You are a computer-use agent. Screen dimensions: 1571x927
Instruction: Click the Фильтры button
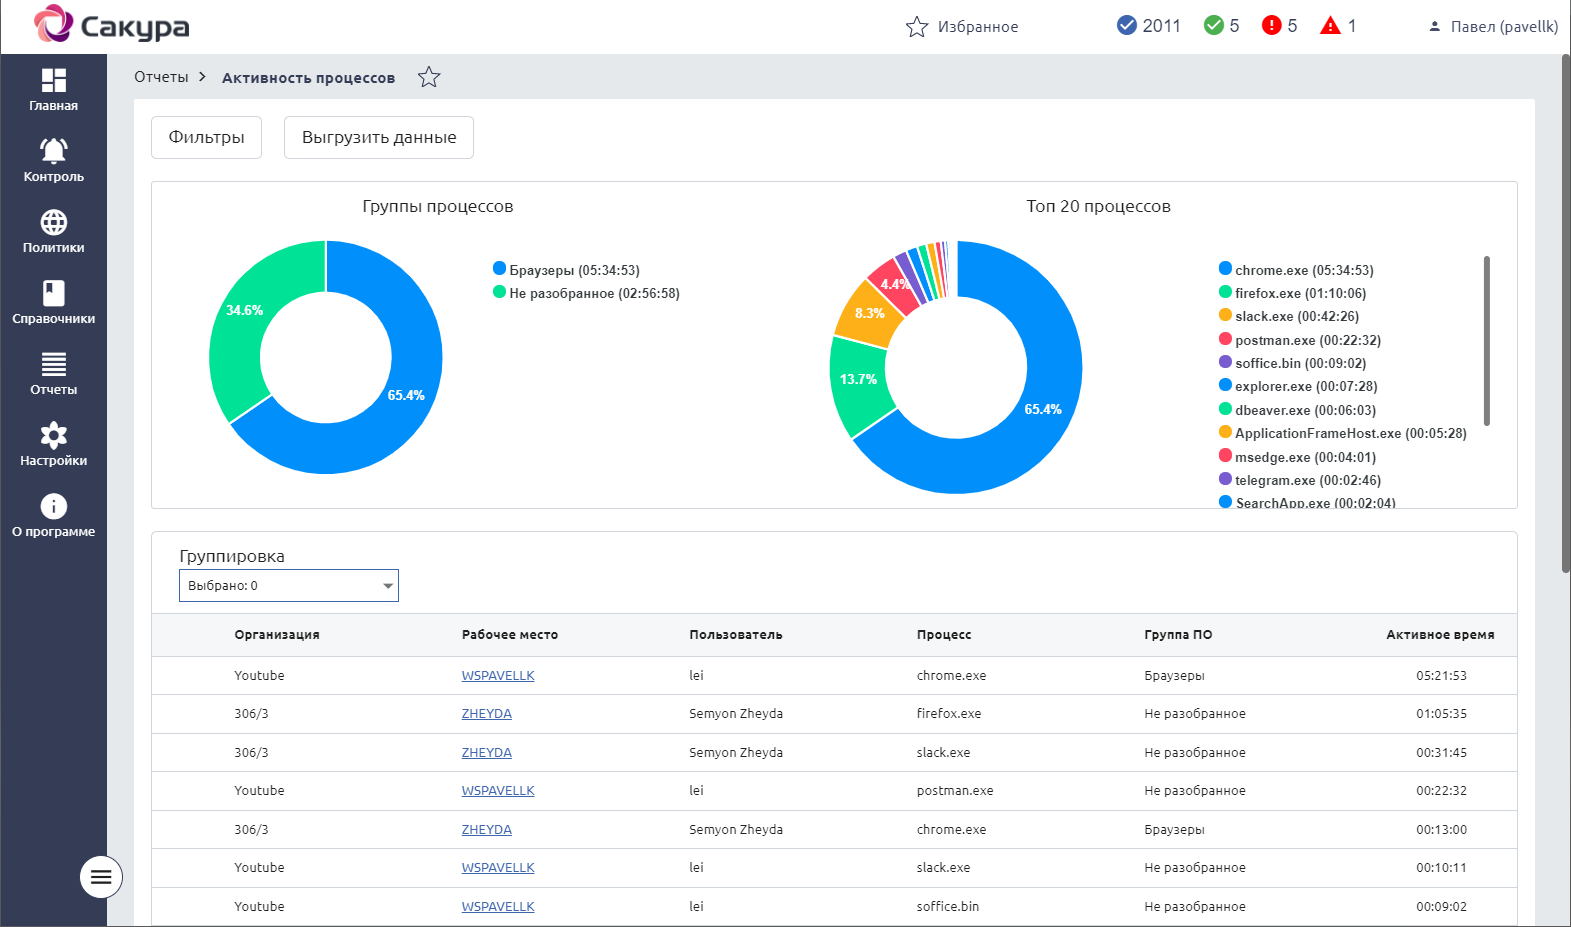click(x=206, y=138)
